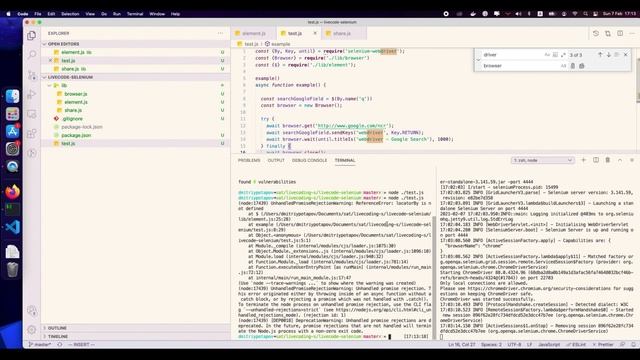640x360 pixels.
Task: Click the Prettier status bar item
Action: click(603, 344)
